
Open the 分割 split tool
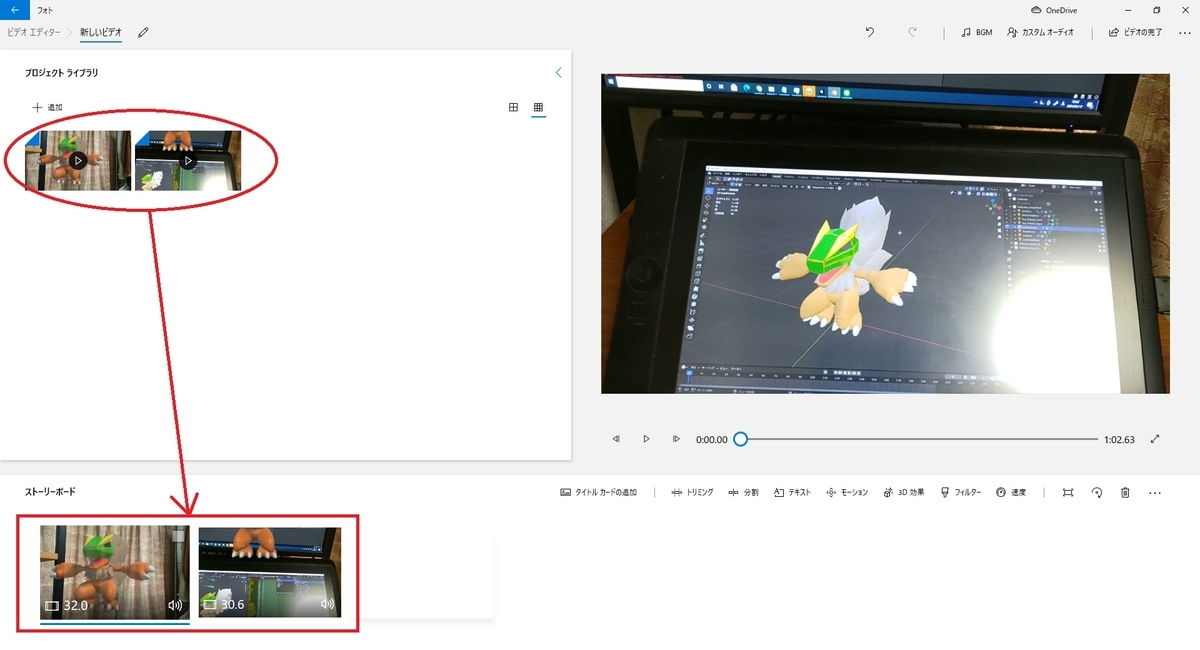[x=743, y=493]
